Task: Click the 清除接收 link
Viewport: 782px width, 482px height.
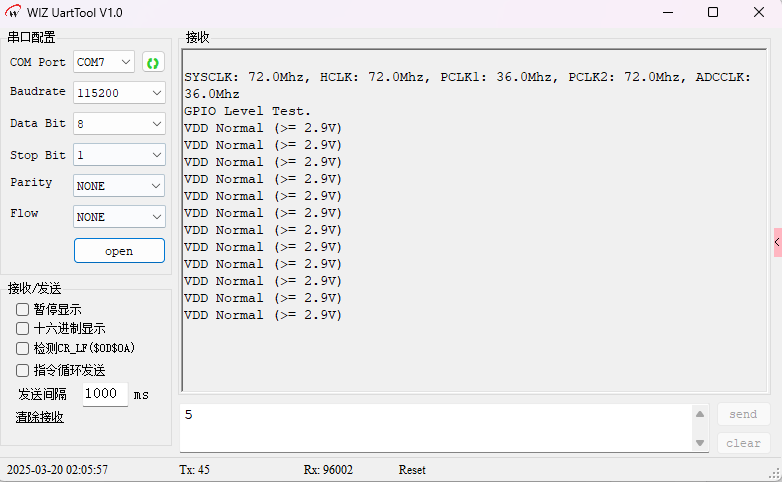Action: pos(39,417)
